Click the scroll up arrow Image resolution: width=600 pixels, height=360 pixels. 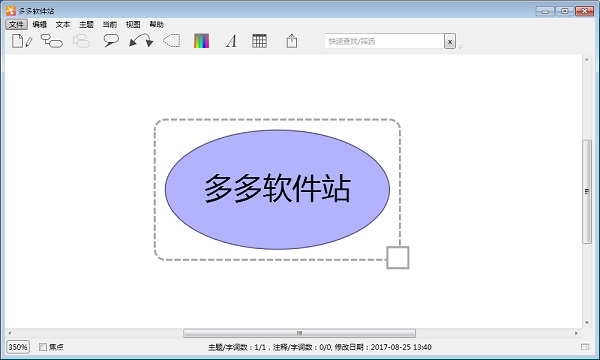[587, 60]
